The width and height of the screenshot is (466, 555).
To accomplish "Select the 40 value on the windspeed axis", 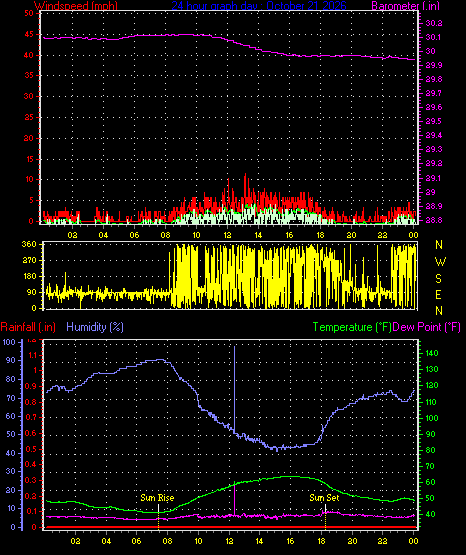I will click(x=29, y=55).
